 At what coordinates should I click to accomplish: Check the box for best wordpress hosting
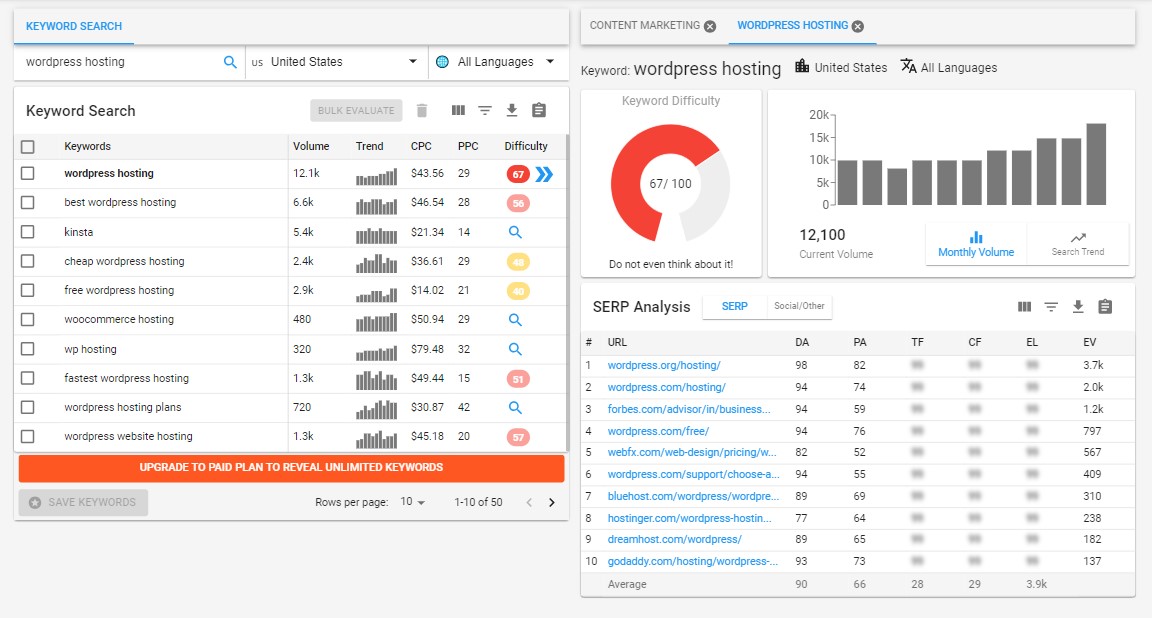click(x=28, y=203)
